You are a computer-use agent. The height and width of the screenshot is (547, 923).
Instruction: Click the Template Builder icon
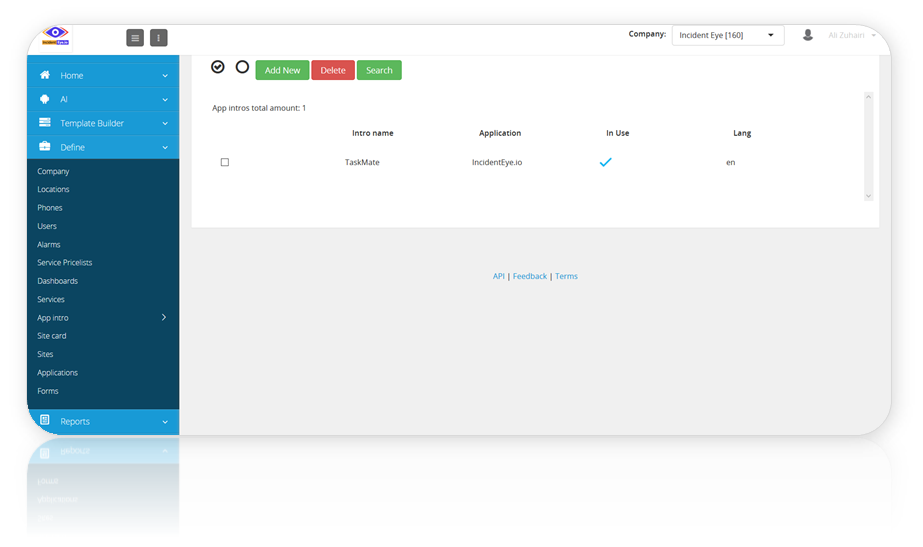[45, 123]
